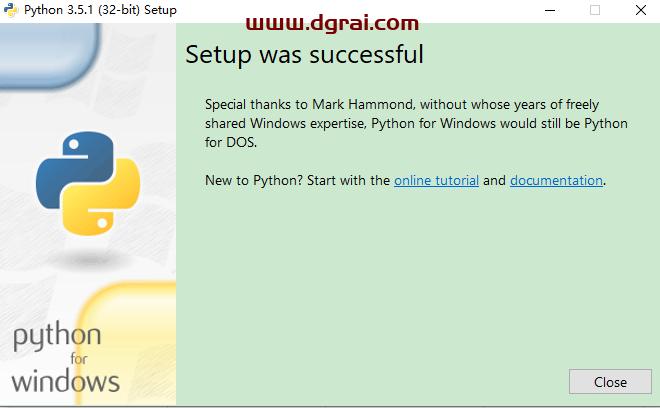
Task: Click the blue and yellow Python logo
Action: pos(88,181)
